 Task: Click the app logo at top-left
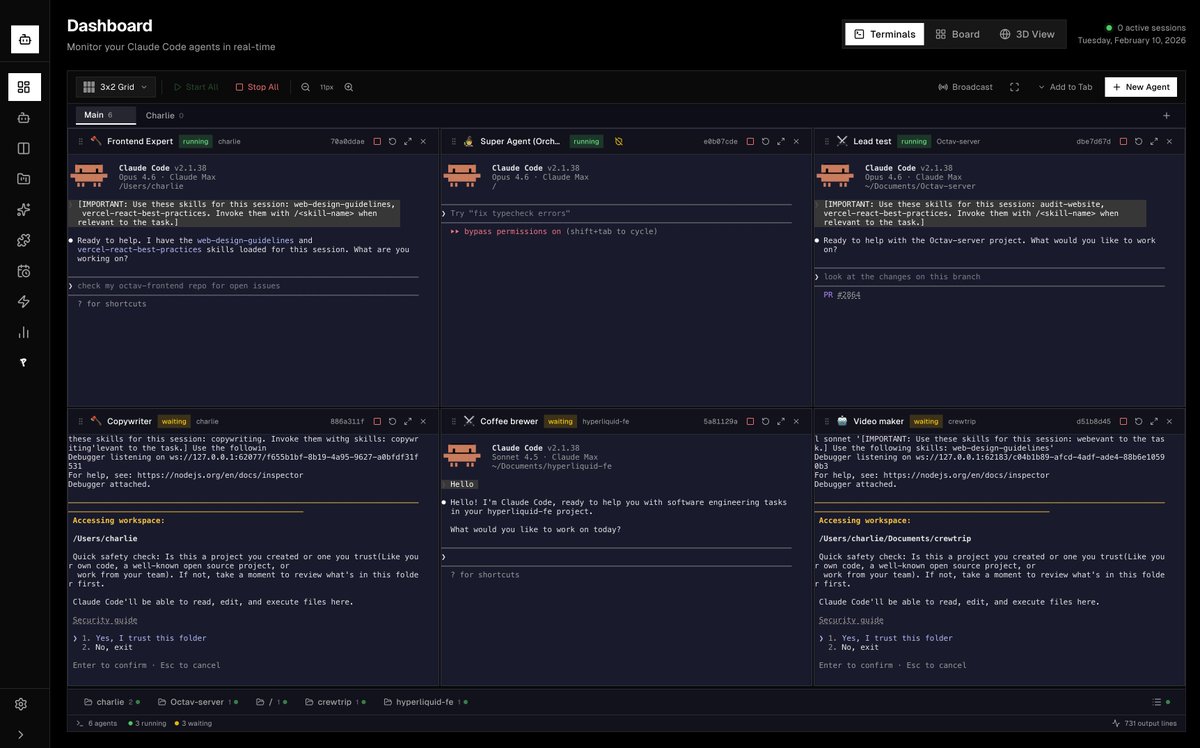25,39
